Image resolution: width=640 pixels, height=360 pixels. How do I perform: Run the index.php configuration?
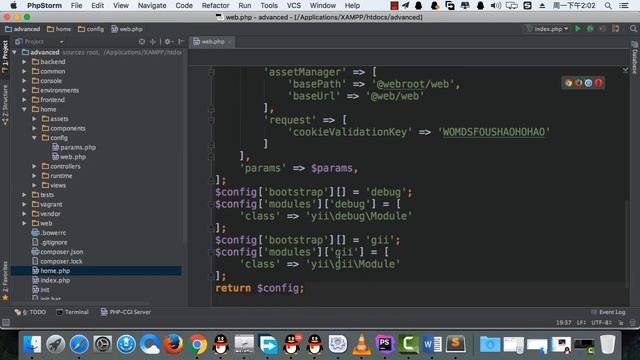pyautogui.click(x=578, y=29)
